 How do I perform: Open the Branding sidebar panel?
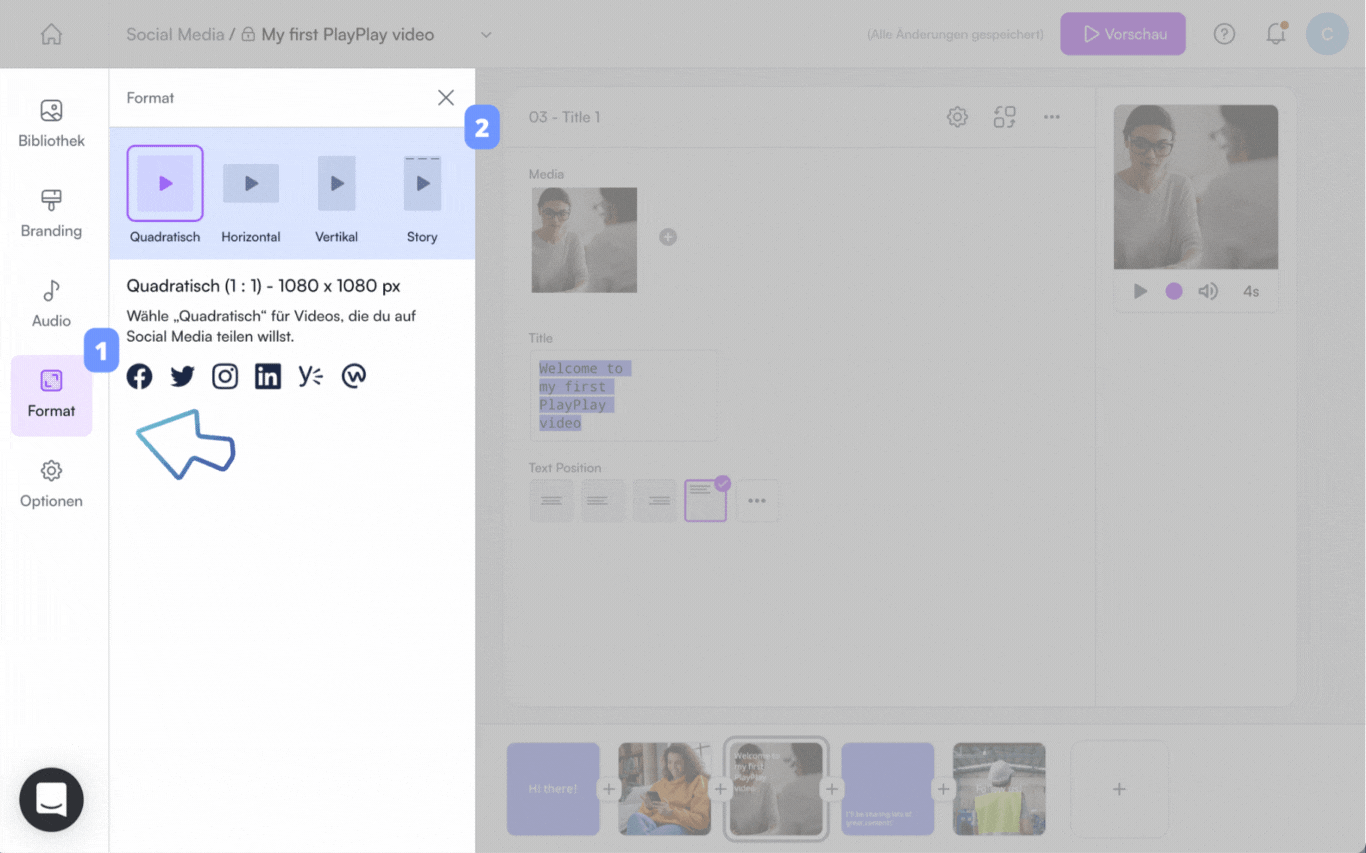[x=51, y=214]
